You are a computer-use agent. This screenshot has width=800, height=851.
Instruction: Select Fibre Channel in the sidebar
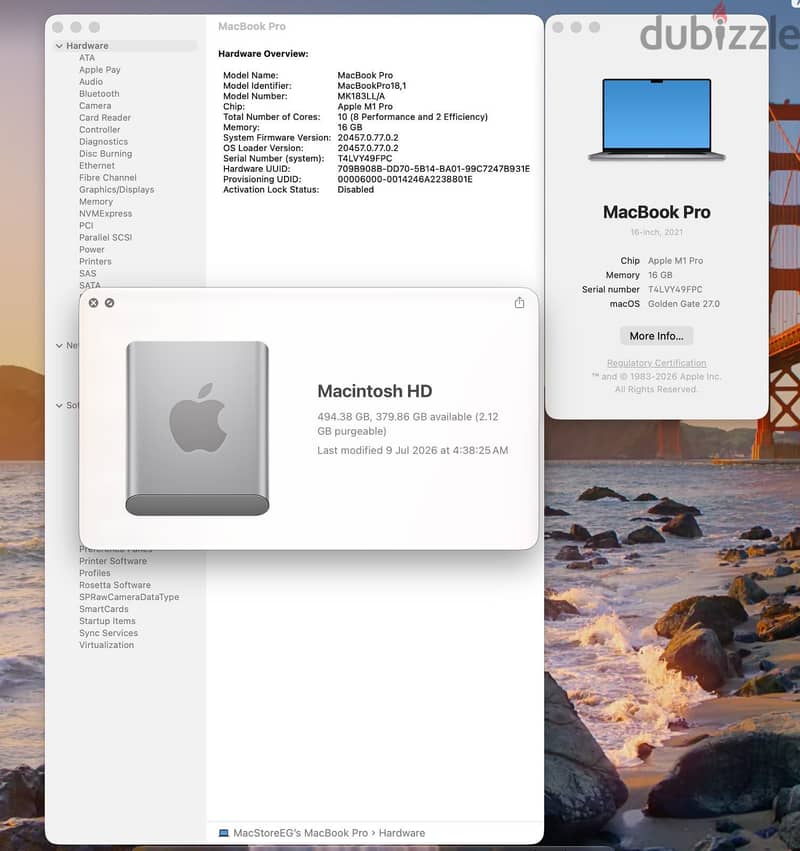tap(108, 177)
